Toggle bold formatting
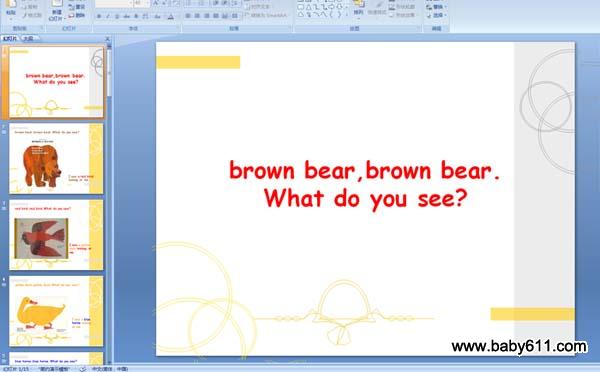Viewport: 600px width, 372px height. [99, 16]
